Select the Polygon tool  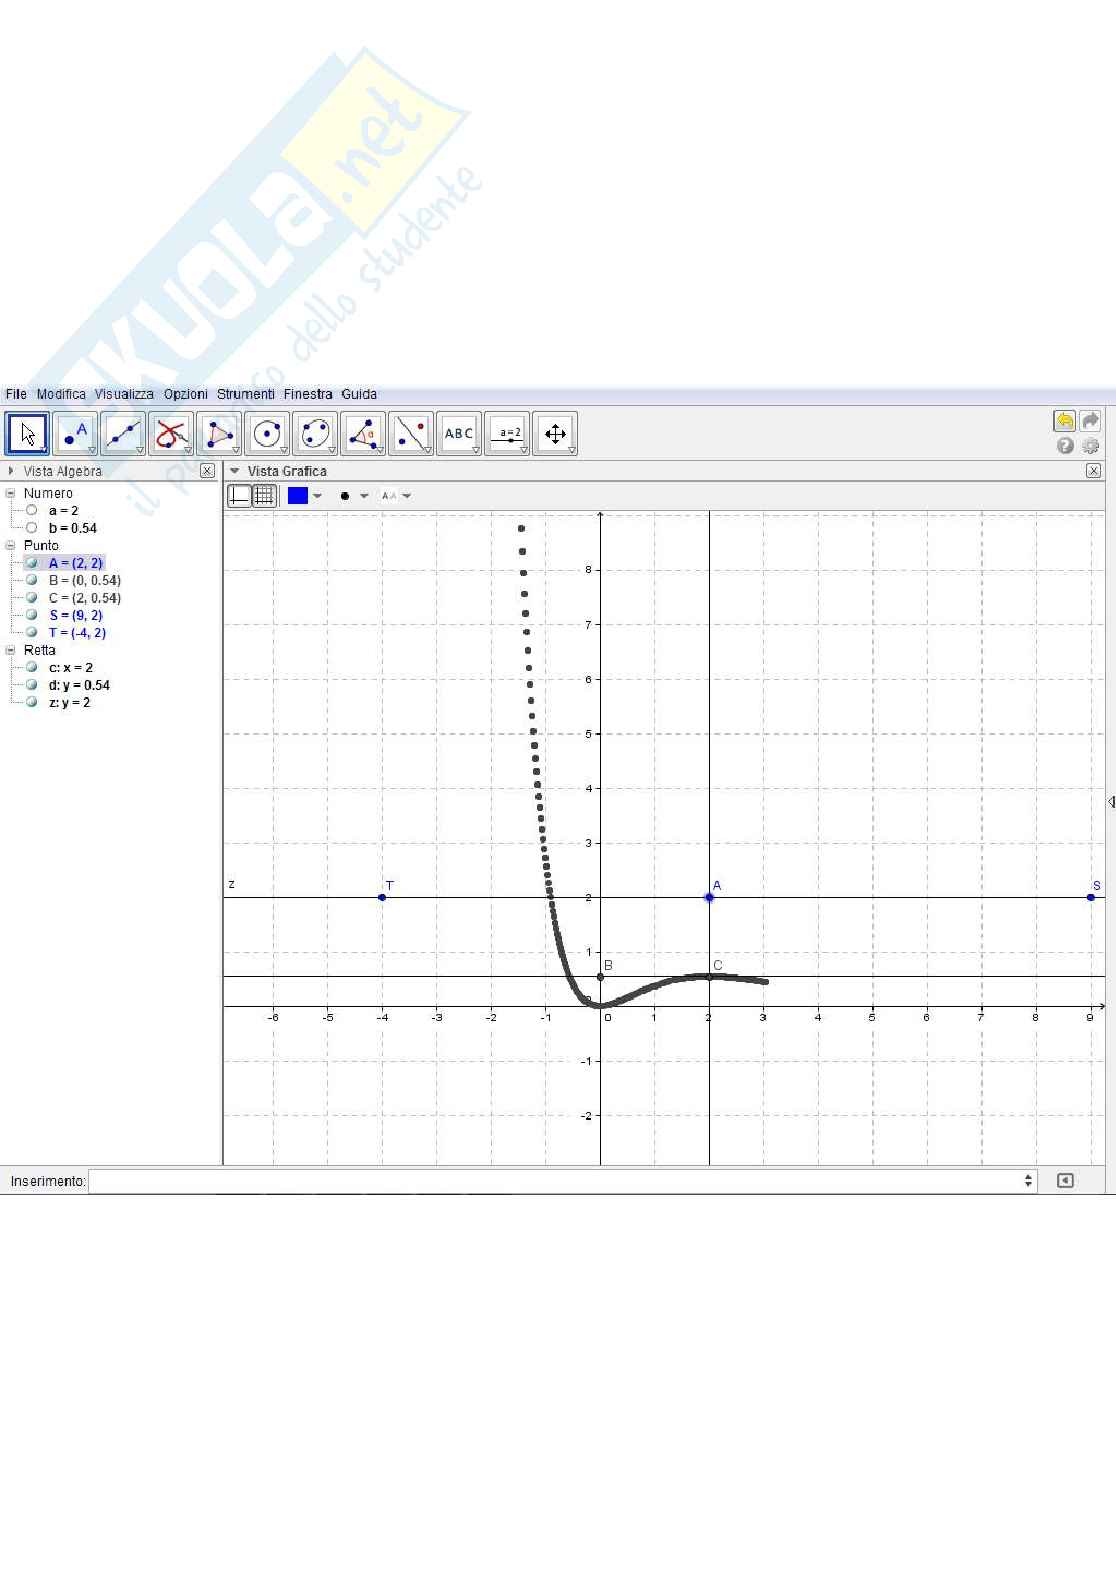tap(219, 434)
